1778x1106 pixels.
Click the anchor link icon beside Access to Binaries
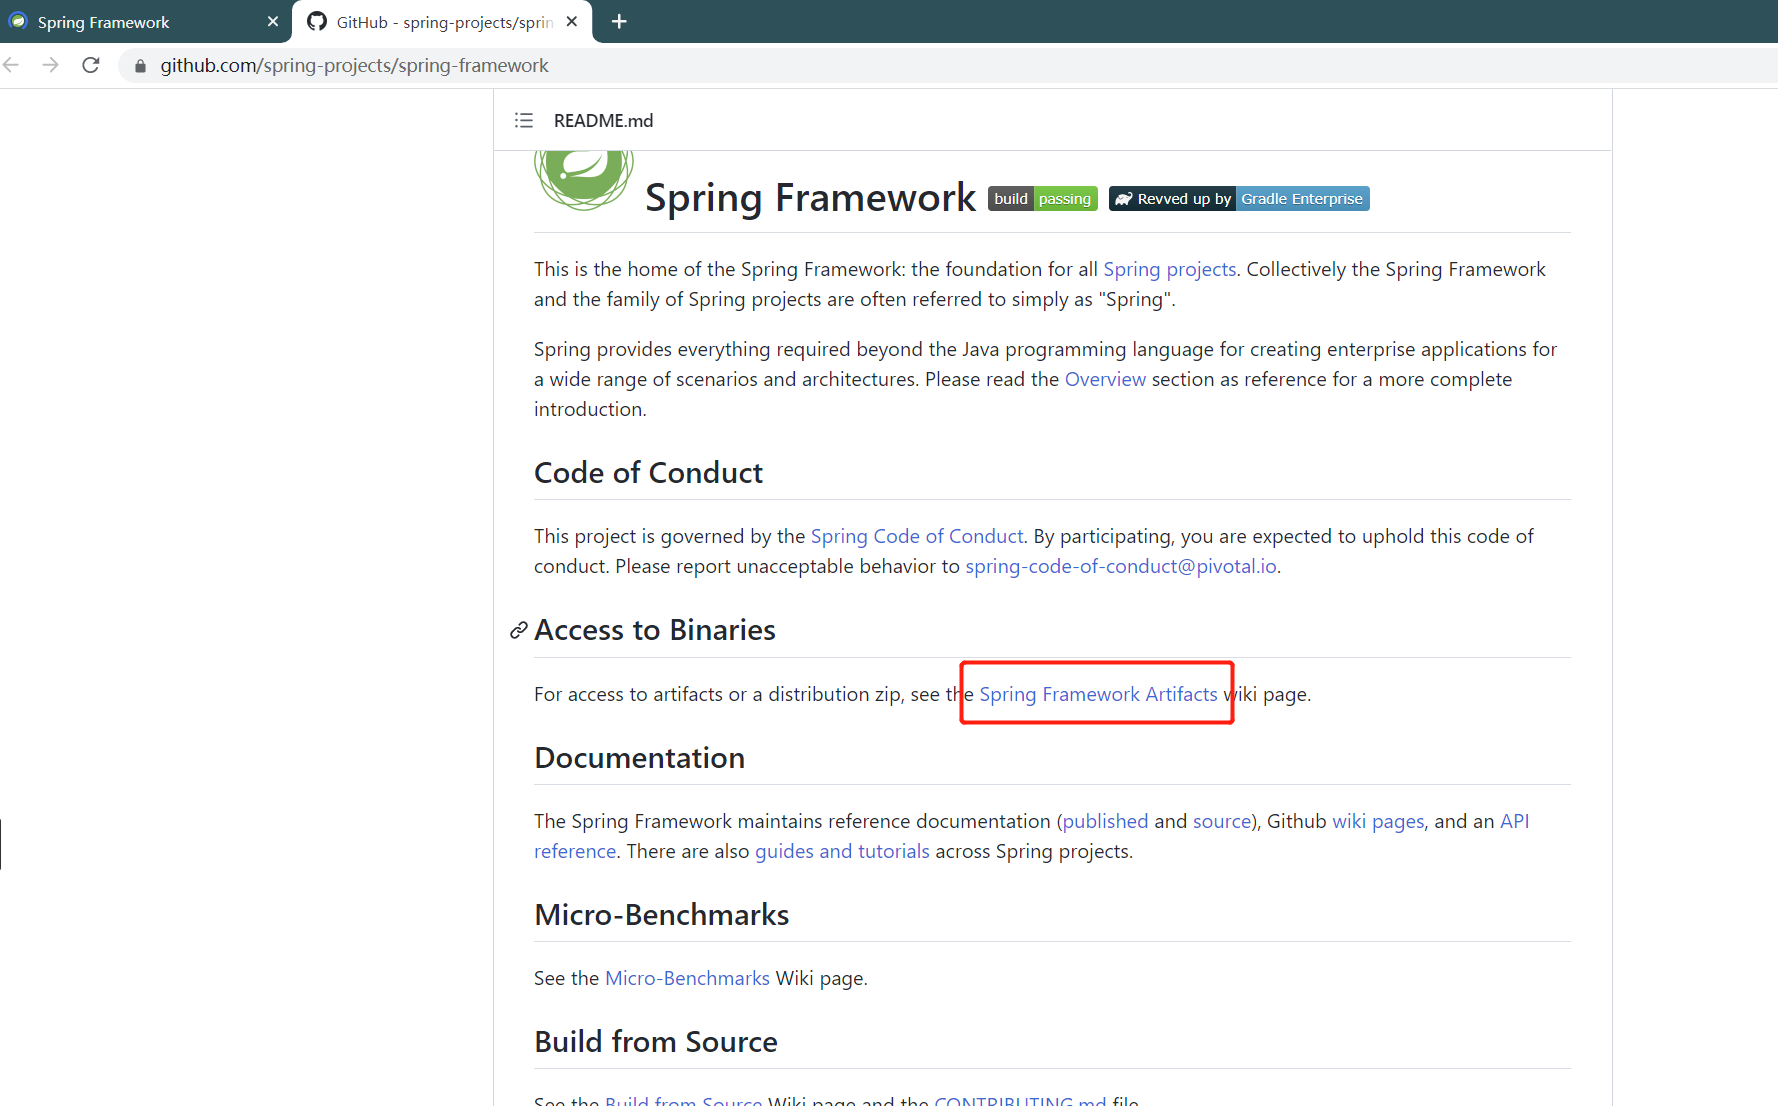point(518,630)
